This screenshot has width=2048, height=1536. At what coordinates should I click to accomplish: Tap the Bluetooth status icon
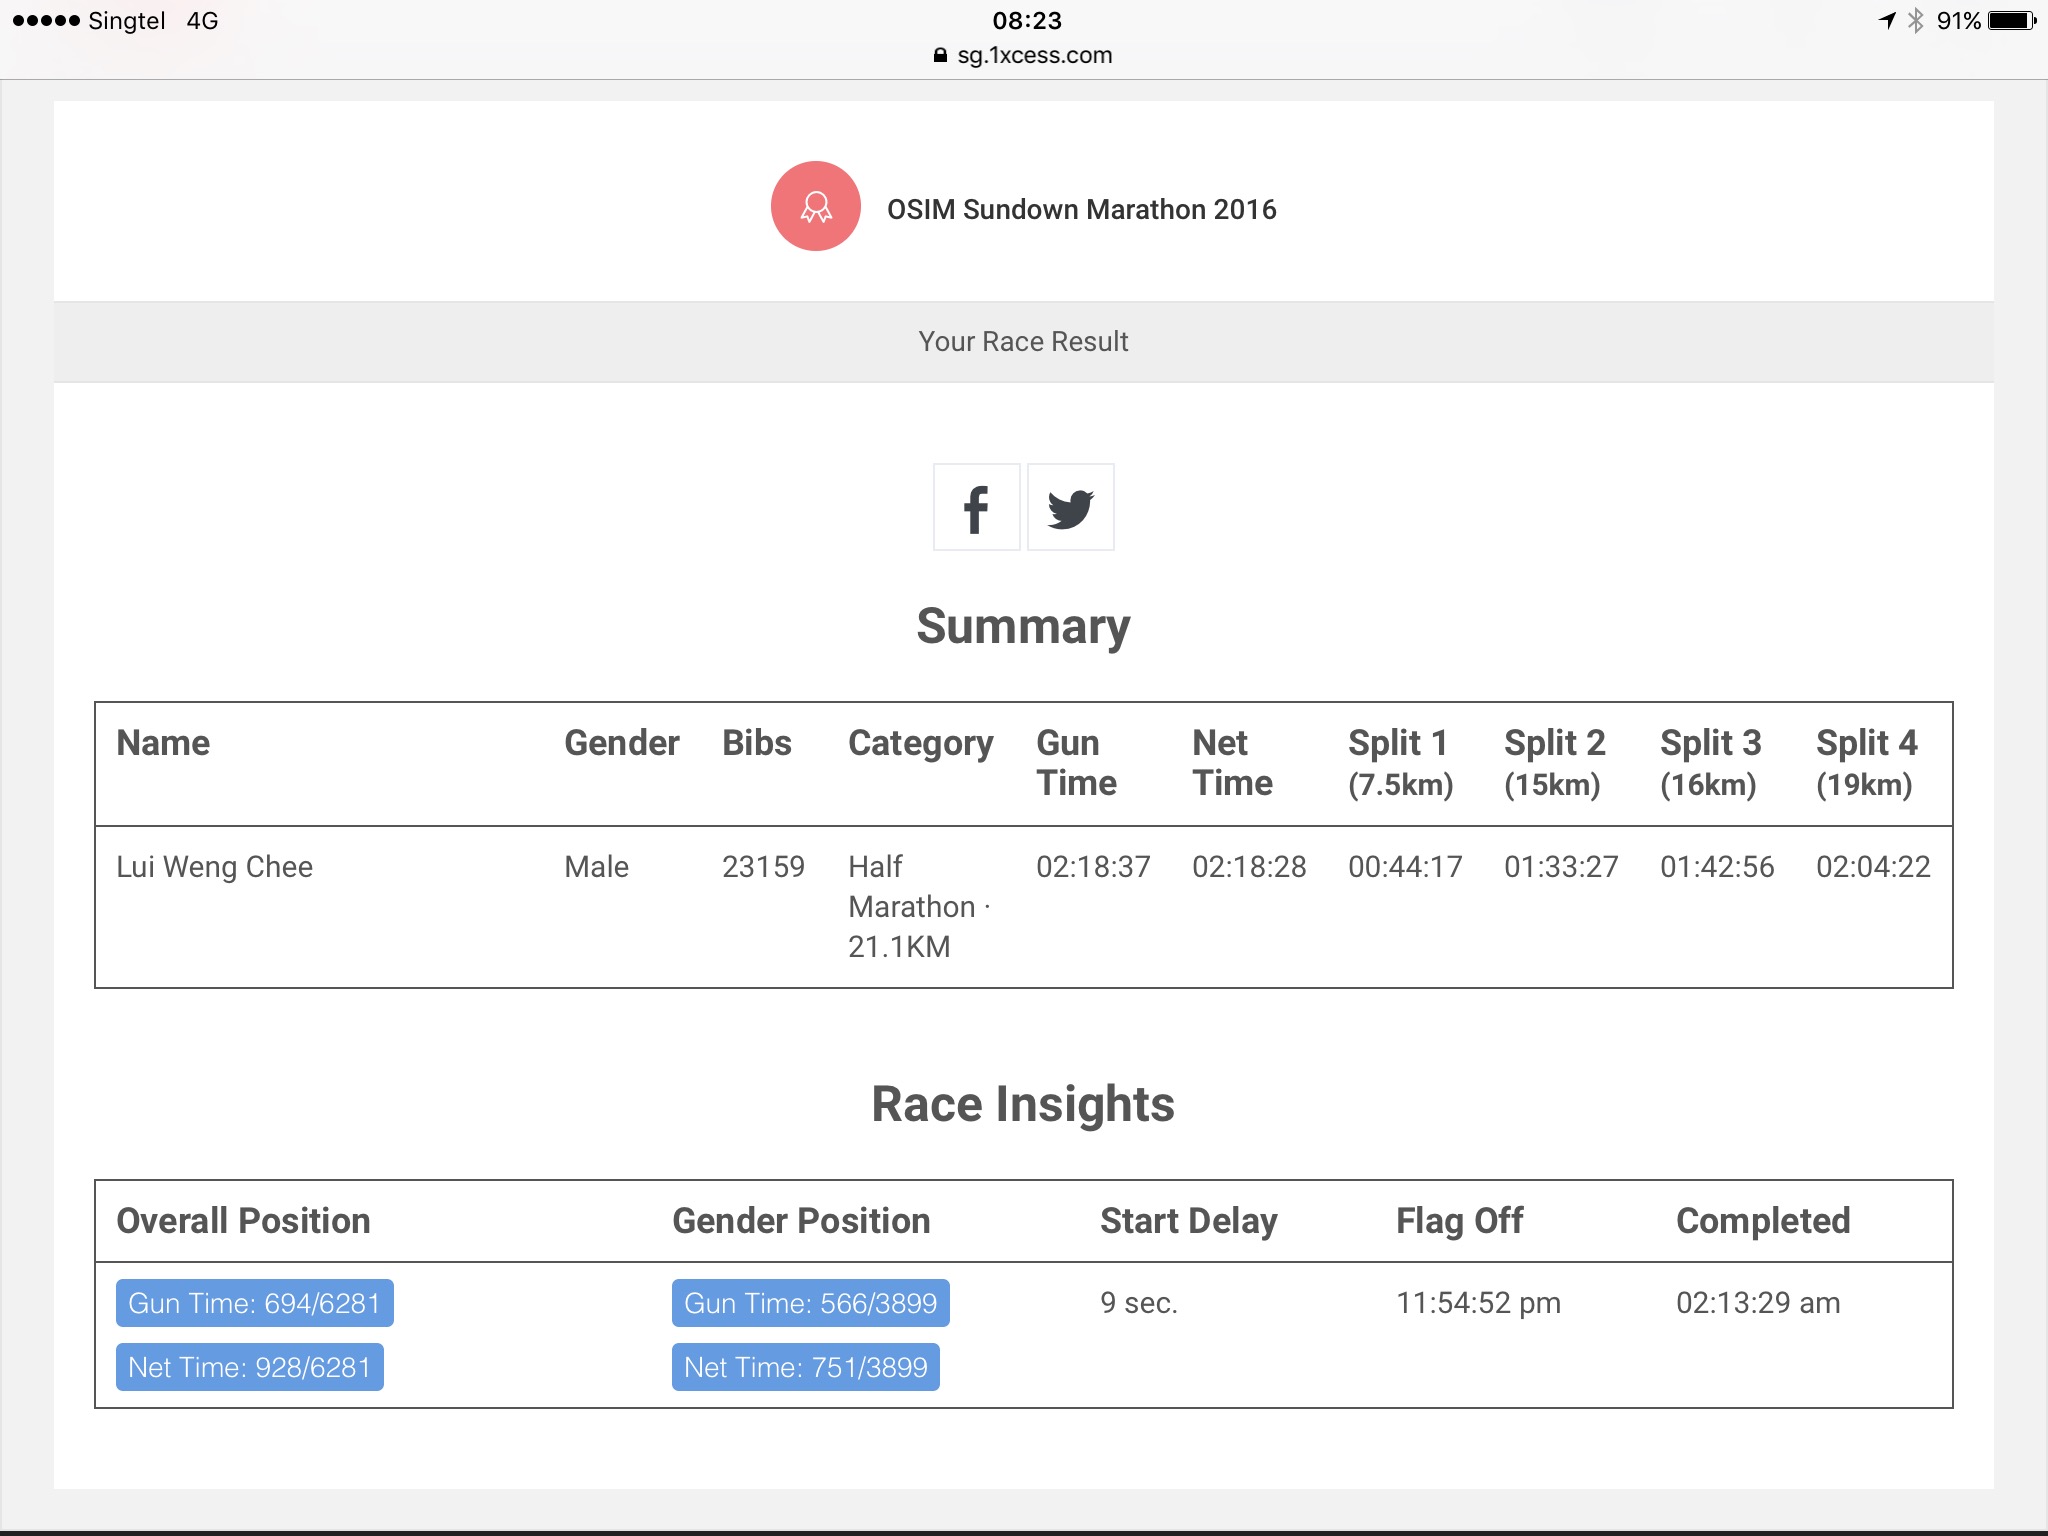point(1916,21)
